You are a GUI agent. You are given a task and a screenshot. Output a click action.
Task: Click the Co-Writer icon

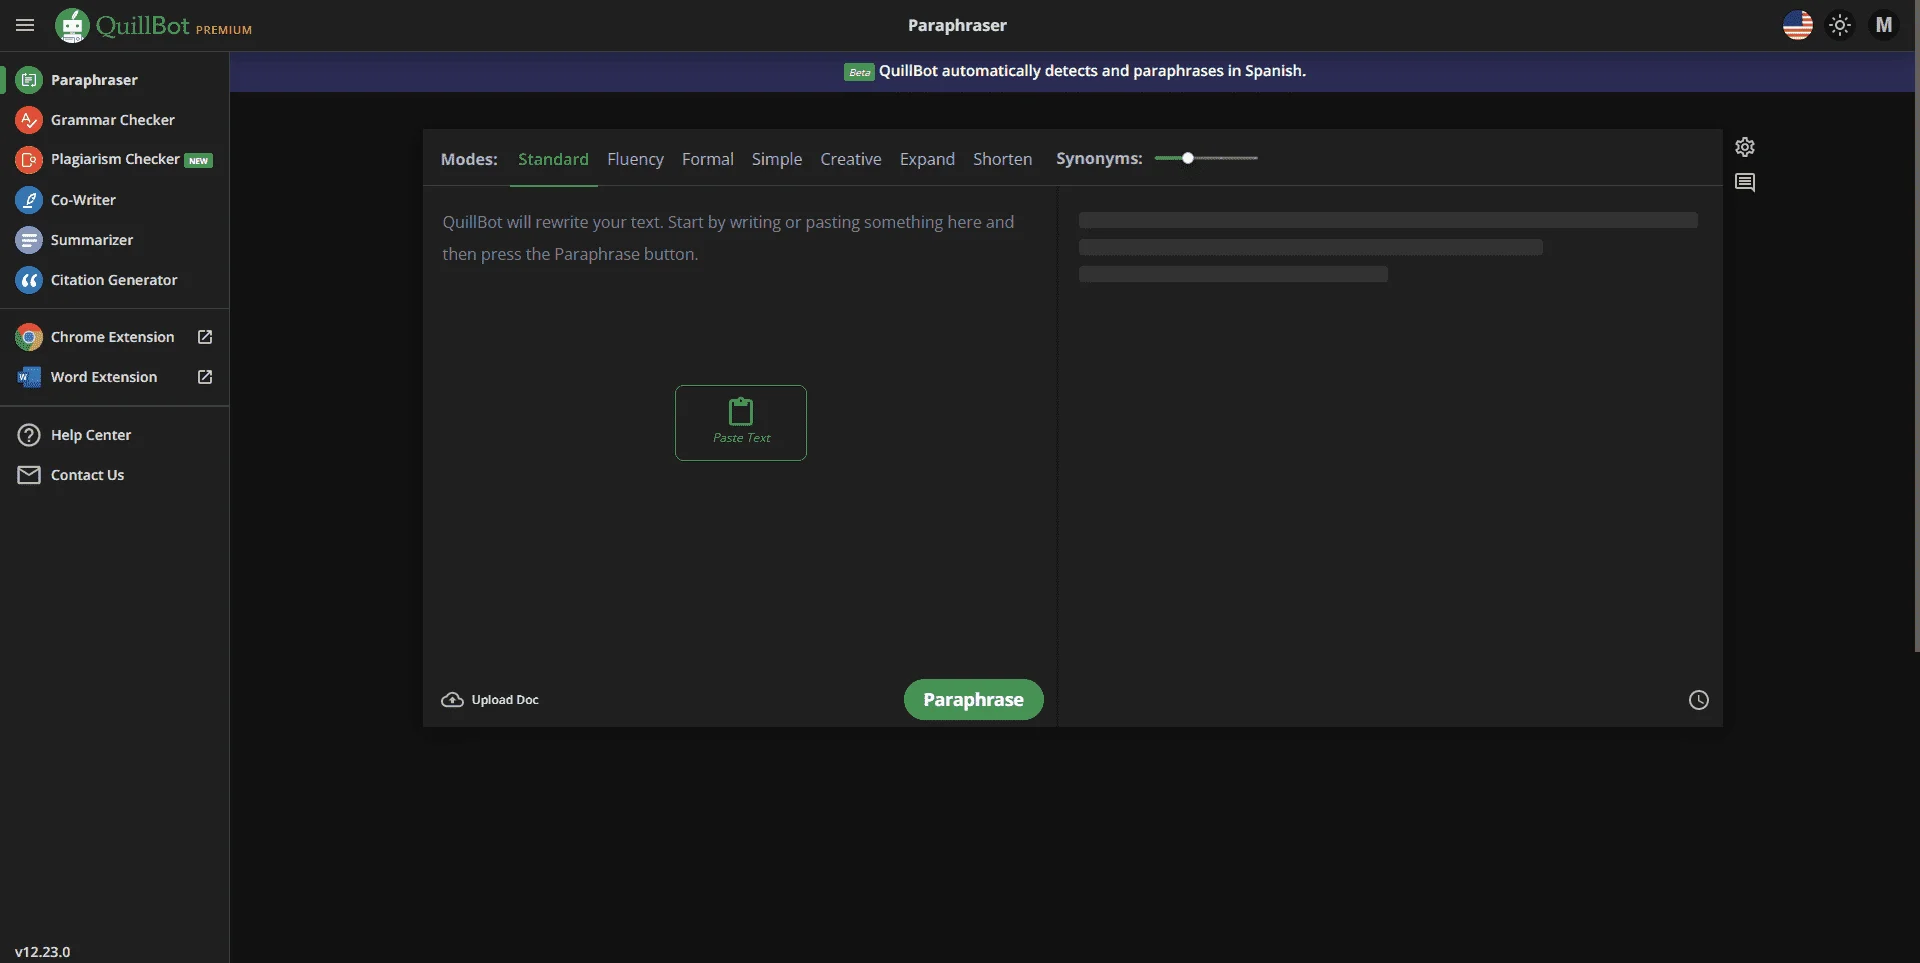click(29, 200)
